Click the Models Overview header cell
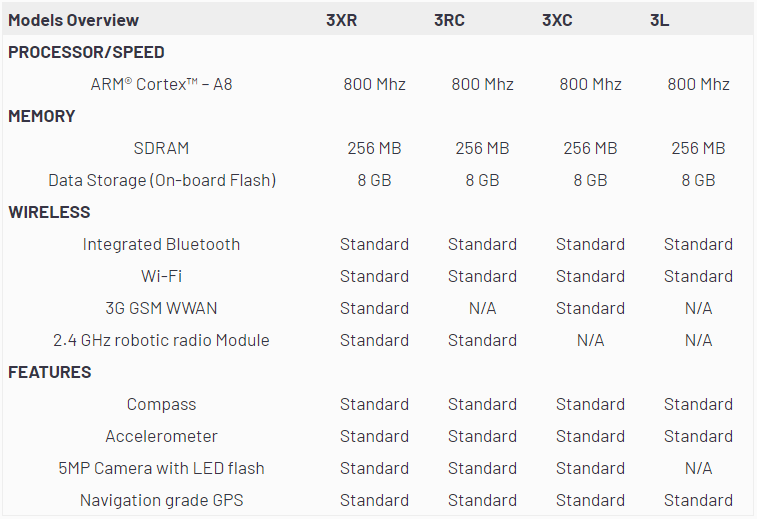Image resolution: width=757 pixels, height=519 pixels. click(74, 20)
